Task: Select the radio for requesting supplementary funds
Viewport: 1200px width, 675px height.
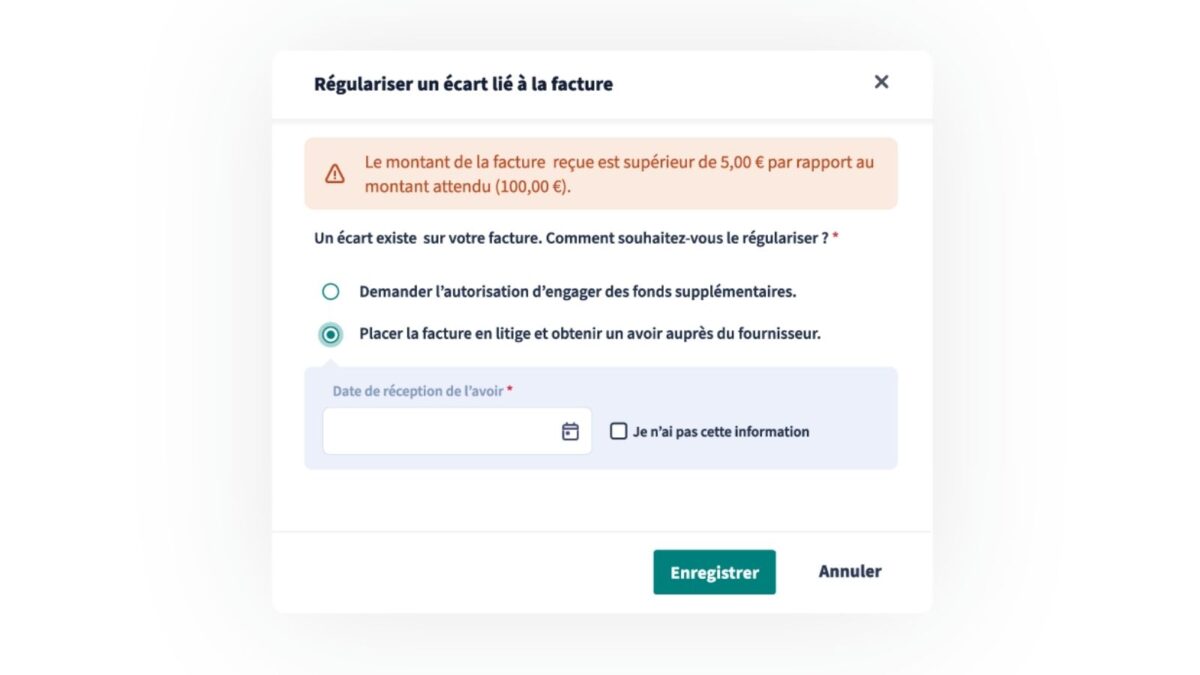Action: pos(330,292)
